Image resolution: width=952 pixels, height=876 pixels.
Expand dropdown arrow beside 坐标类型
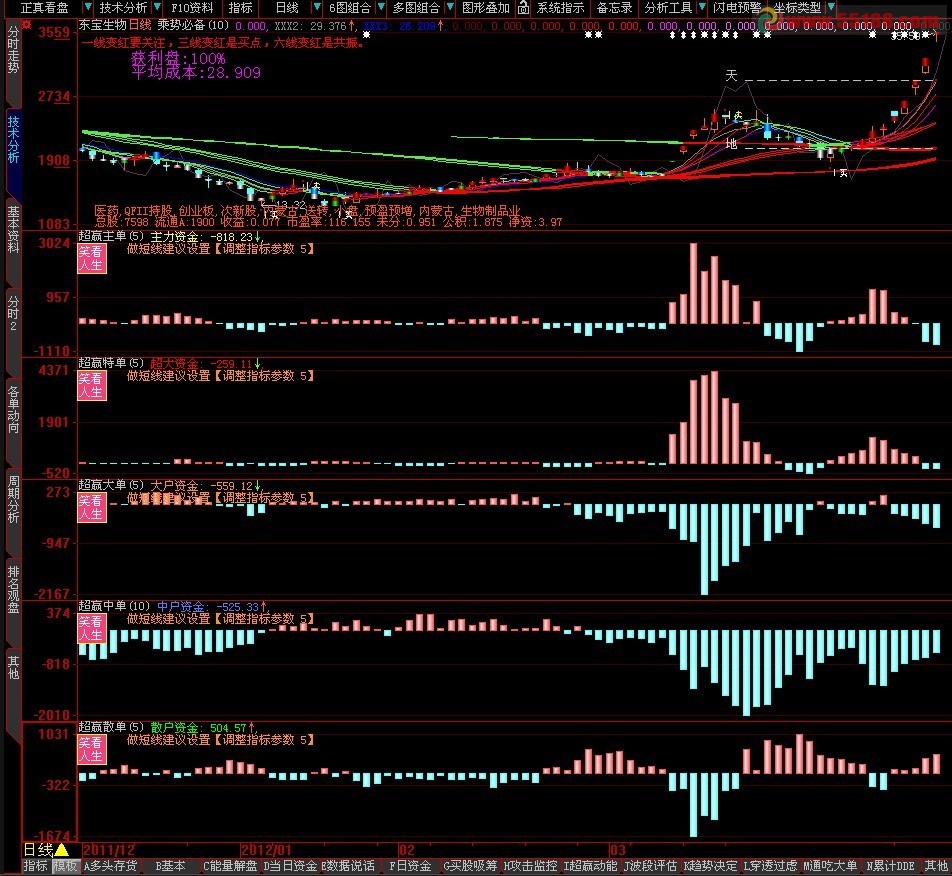tap(831, 7)
